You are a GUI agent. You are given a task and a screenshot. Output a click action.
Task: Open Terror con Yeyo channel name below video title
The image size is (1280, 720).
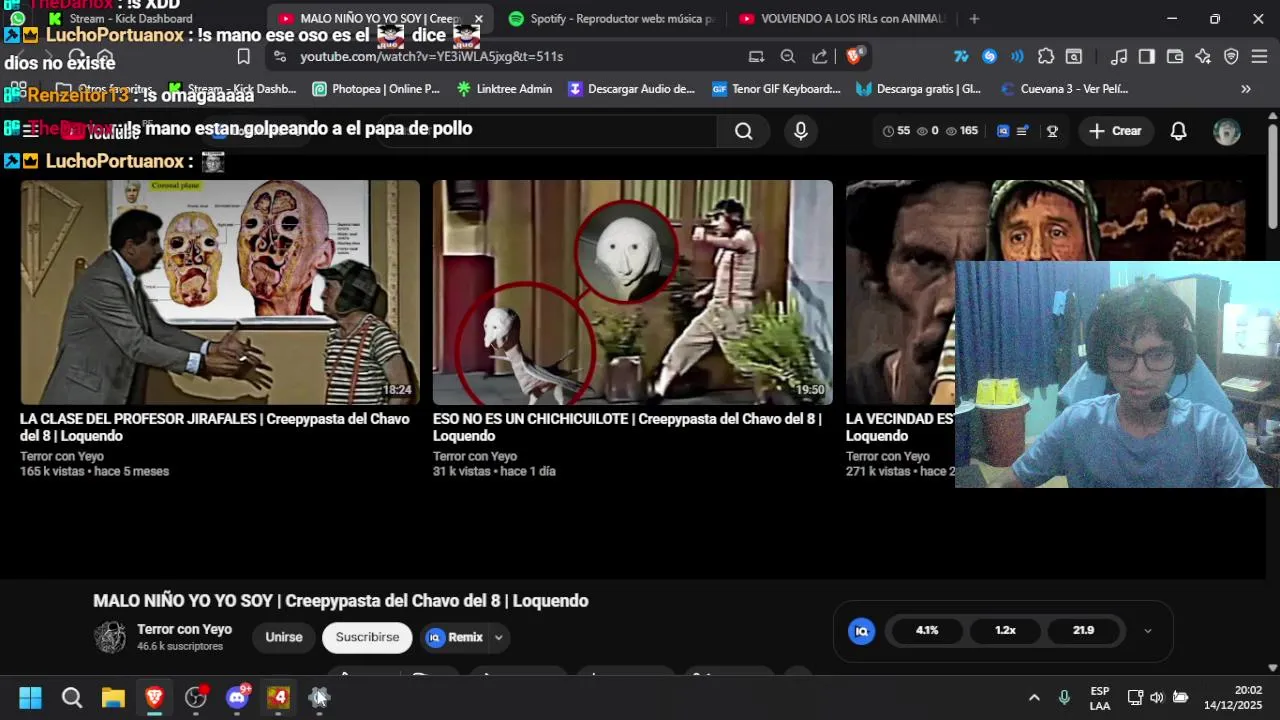[184, 629]
